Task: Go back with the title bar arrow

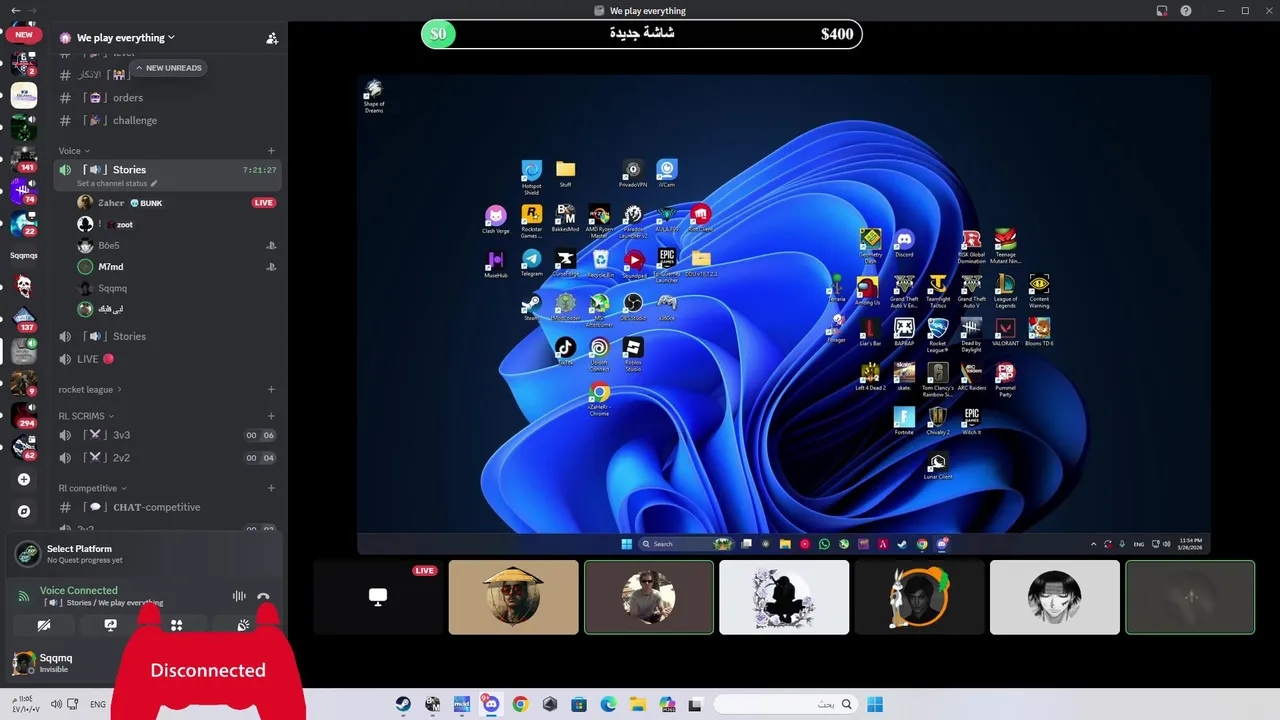Action: (15, 11)
